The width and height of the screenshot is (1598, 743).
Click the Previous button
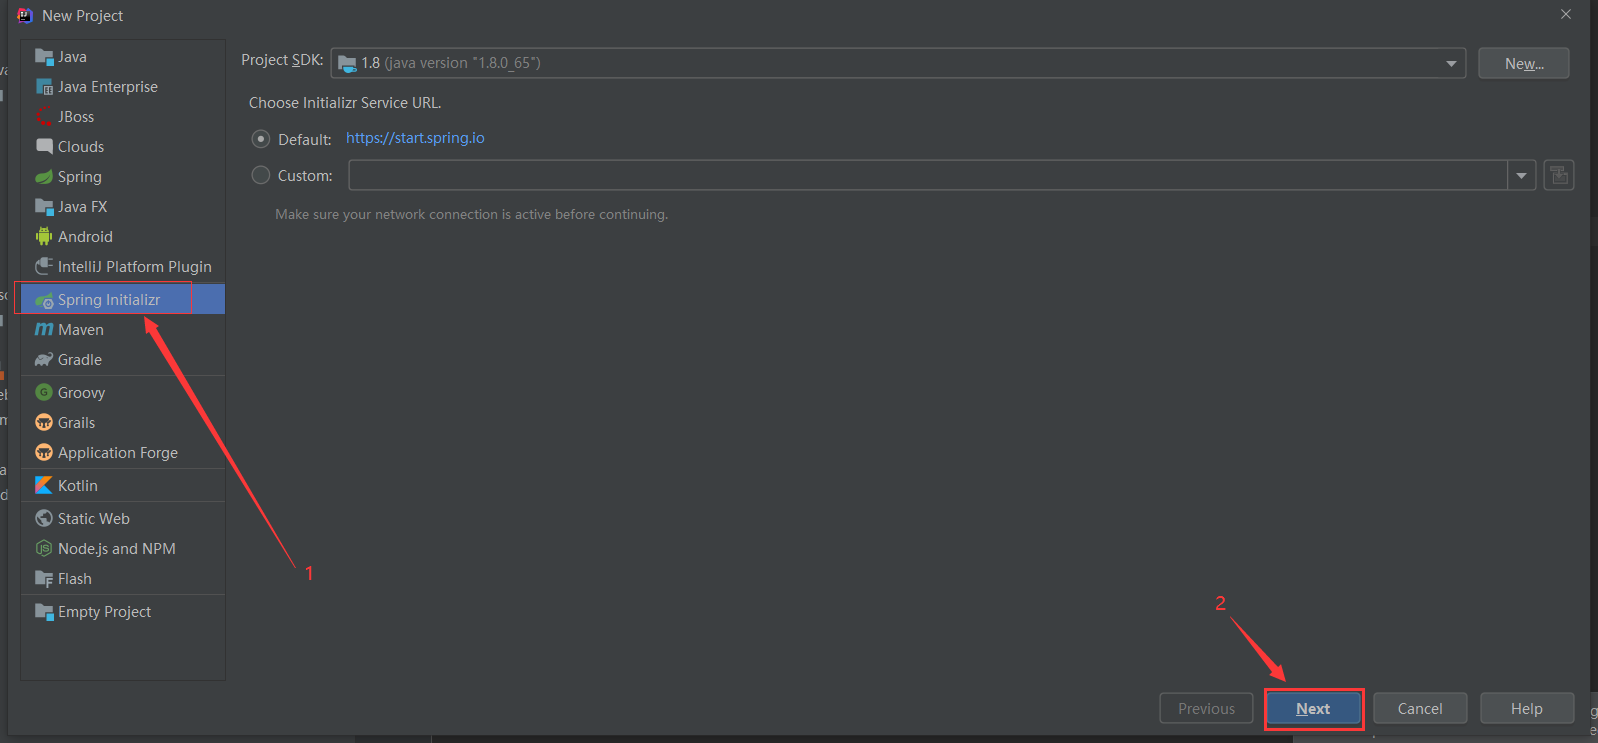click(x=1206, y=709)
